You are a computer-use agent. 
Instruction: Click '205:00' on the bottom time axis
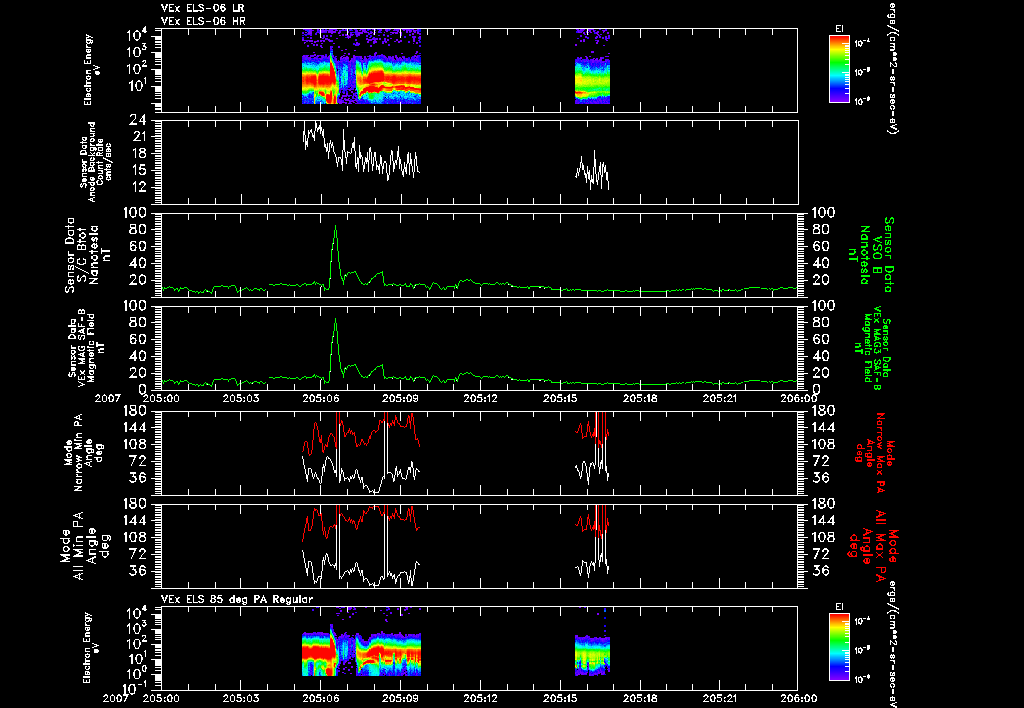pos(161,698)
